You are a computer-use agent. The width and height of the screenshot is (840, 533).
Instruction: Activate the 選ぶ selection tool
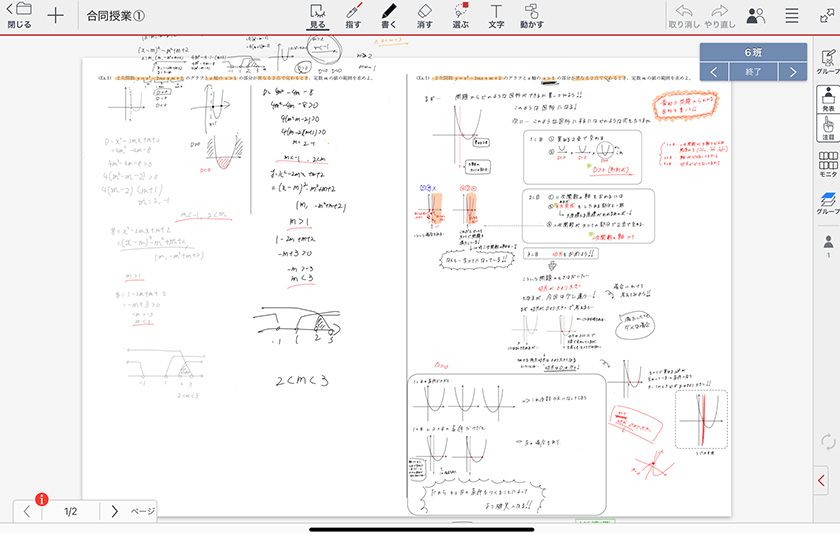click(460, 16)
